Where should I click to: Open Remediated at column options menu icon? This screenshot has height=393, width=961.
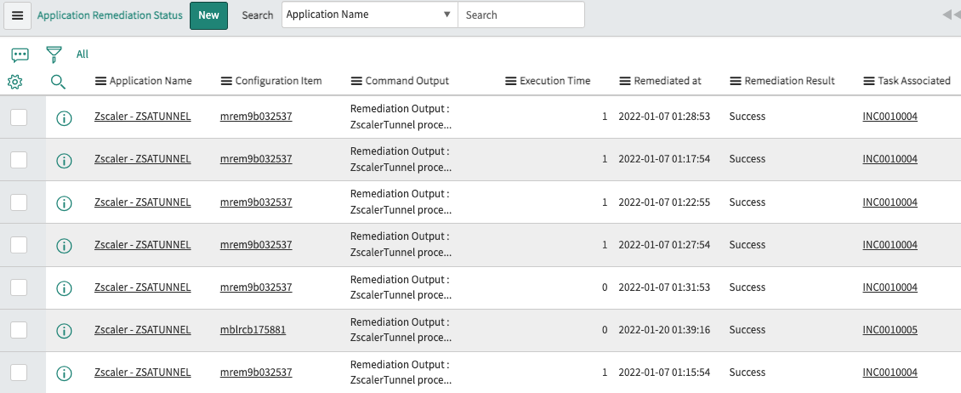[625, 81]
